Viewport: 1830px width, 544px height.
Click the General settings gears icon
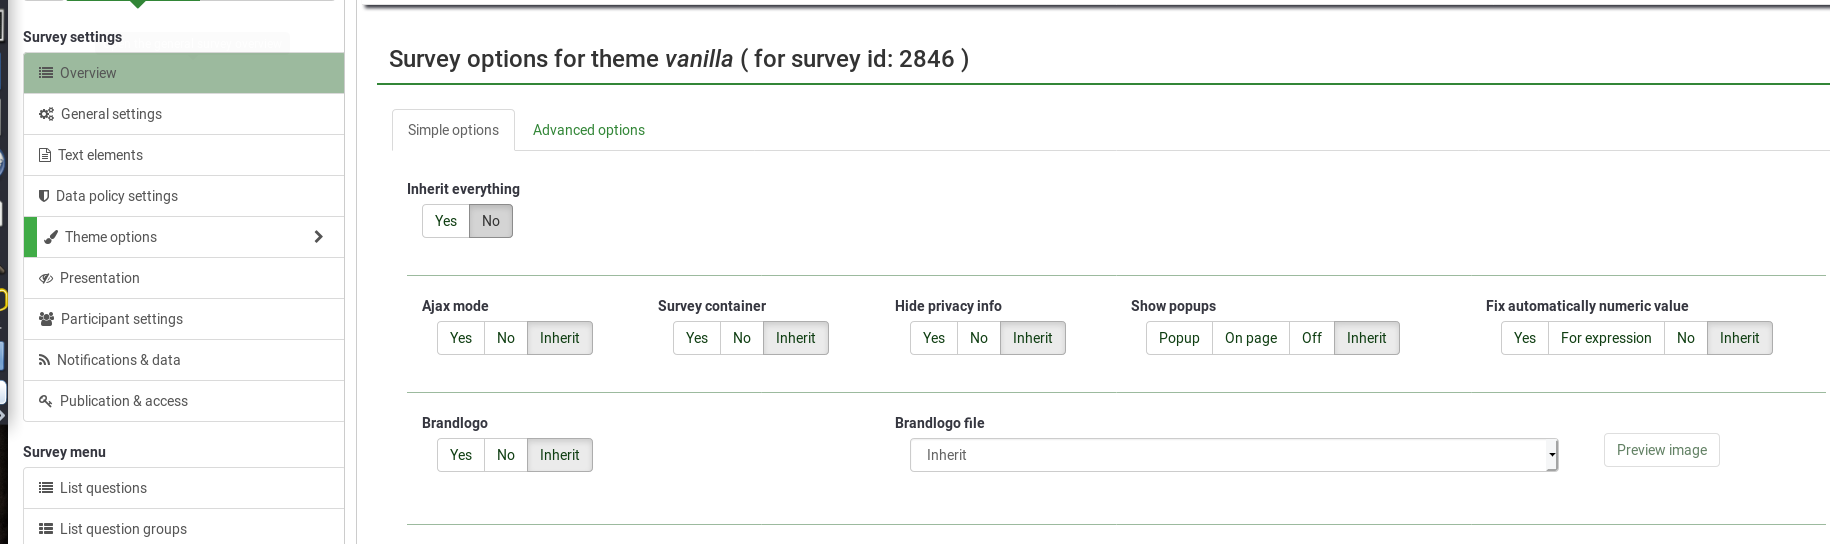[46, 114]
